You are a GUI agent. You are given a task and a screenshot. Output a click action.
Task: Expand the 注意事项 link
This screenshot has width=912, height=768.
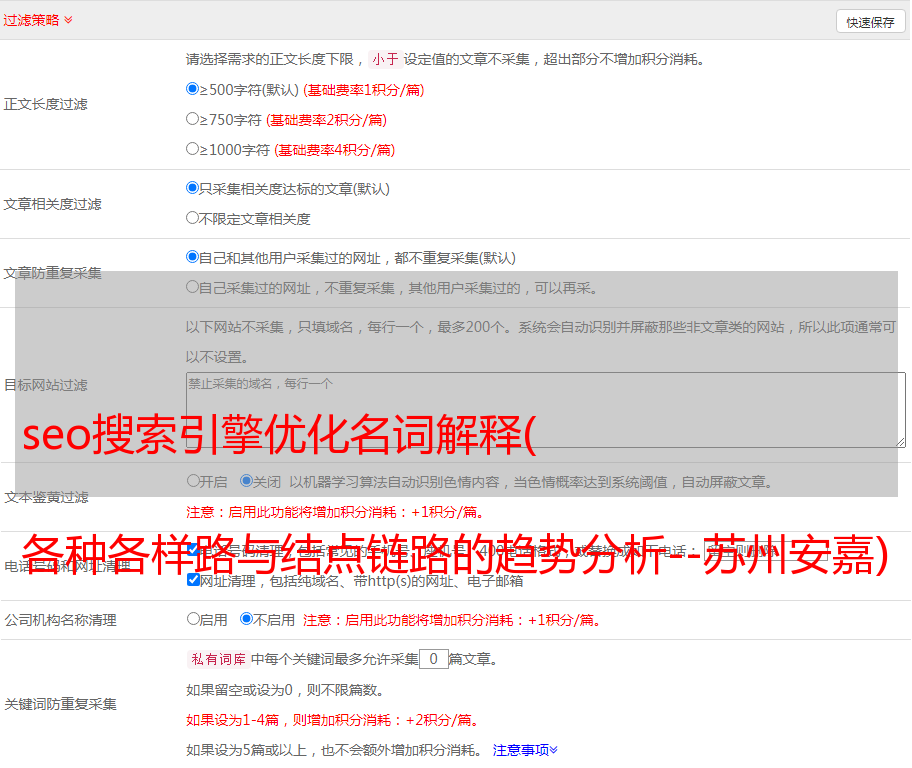point(525,750)
